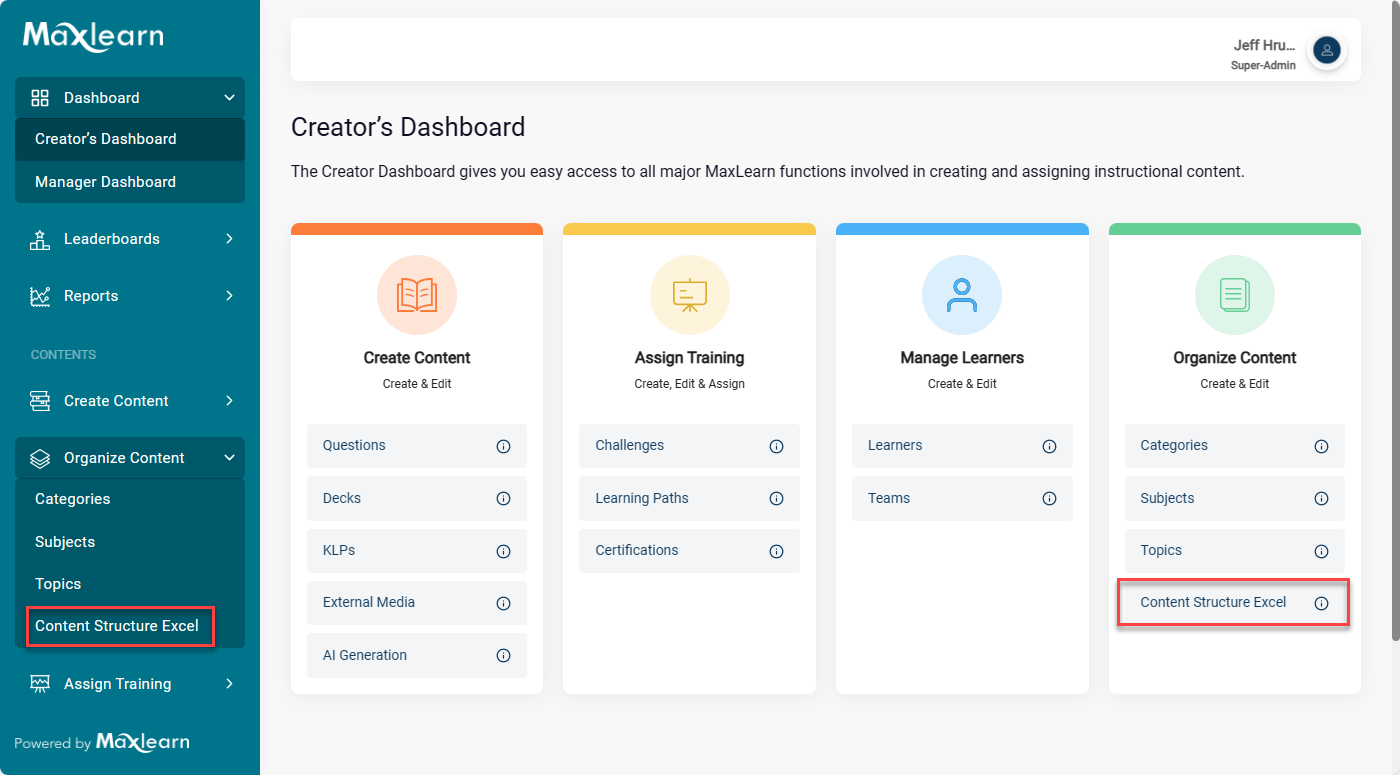Click info icon next to Challenges
The width and height of the screenshot is (1400, 775).
point(776,446)
